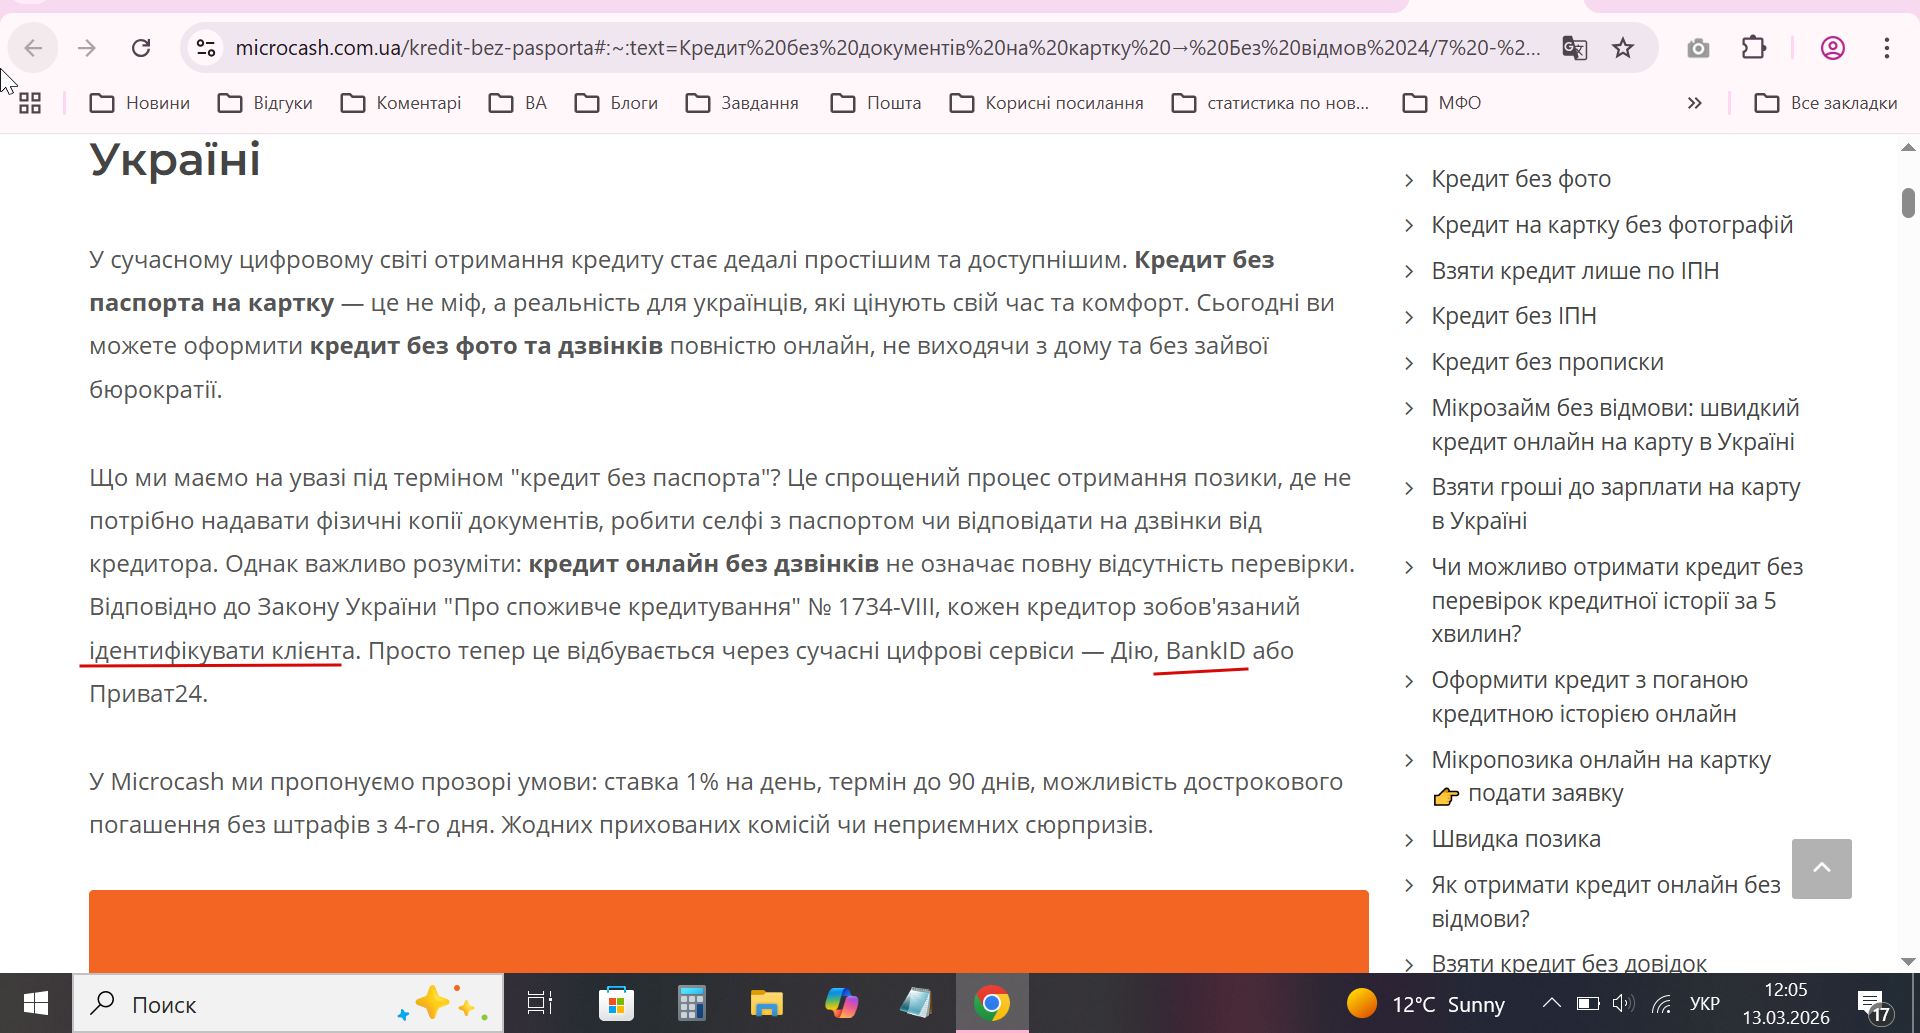Open link Оформити кредит з поганою історією
This screenshot has height=1033, width=1920.
point(1589,697)
